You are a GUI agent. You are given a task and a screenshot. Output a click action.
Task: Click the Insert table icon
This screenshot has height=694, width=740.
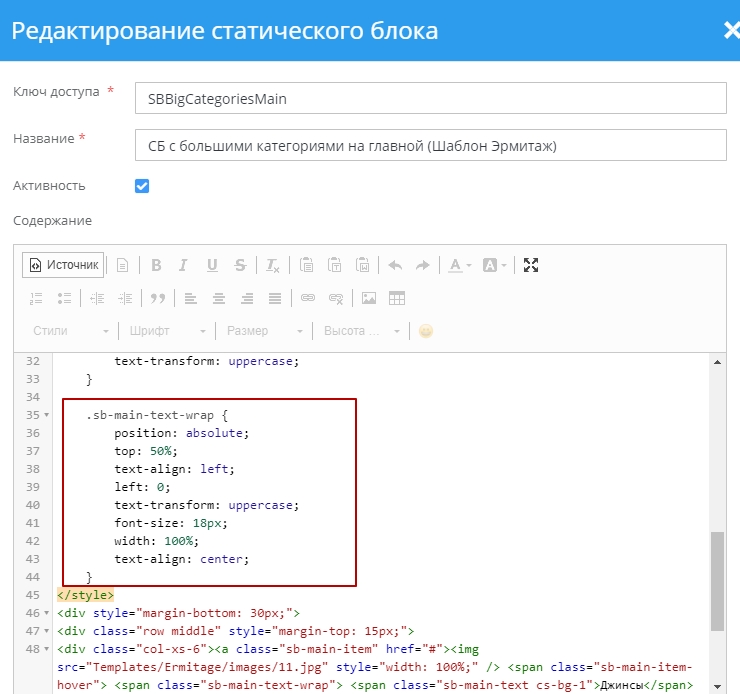point(397,298)
